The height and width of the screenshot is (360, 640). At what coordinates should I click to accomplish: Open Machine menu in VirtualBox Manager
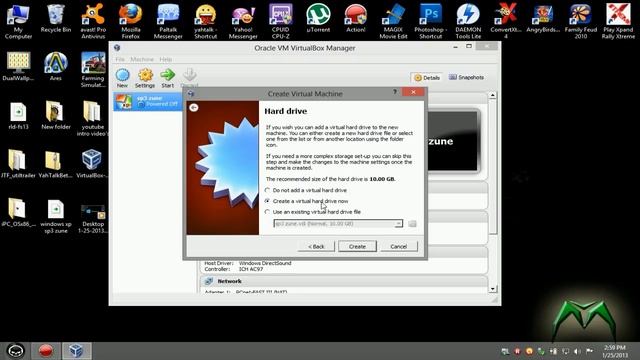point(142,59)
